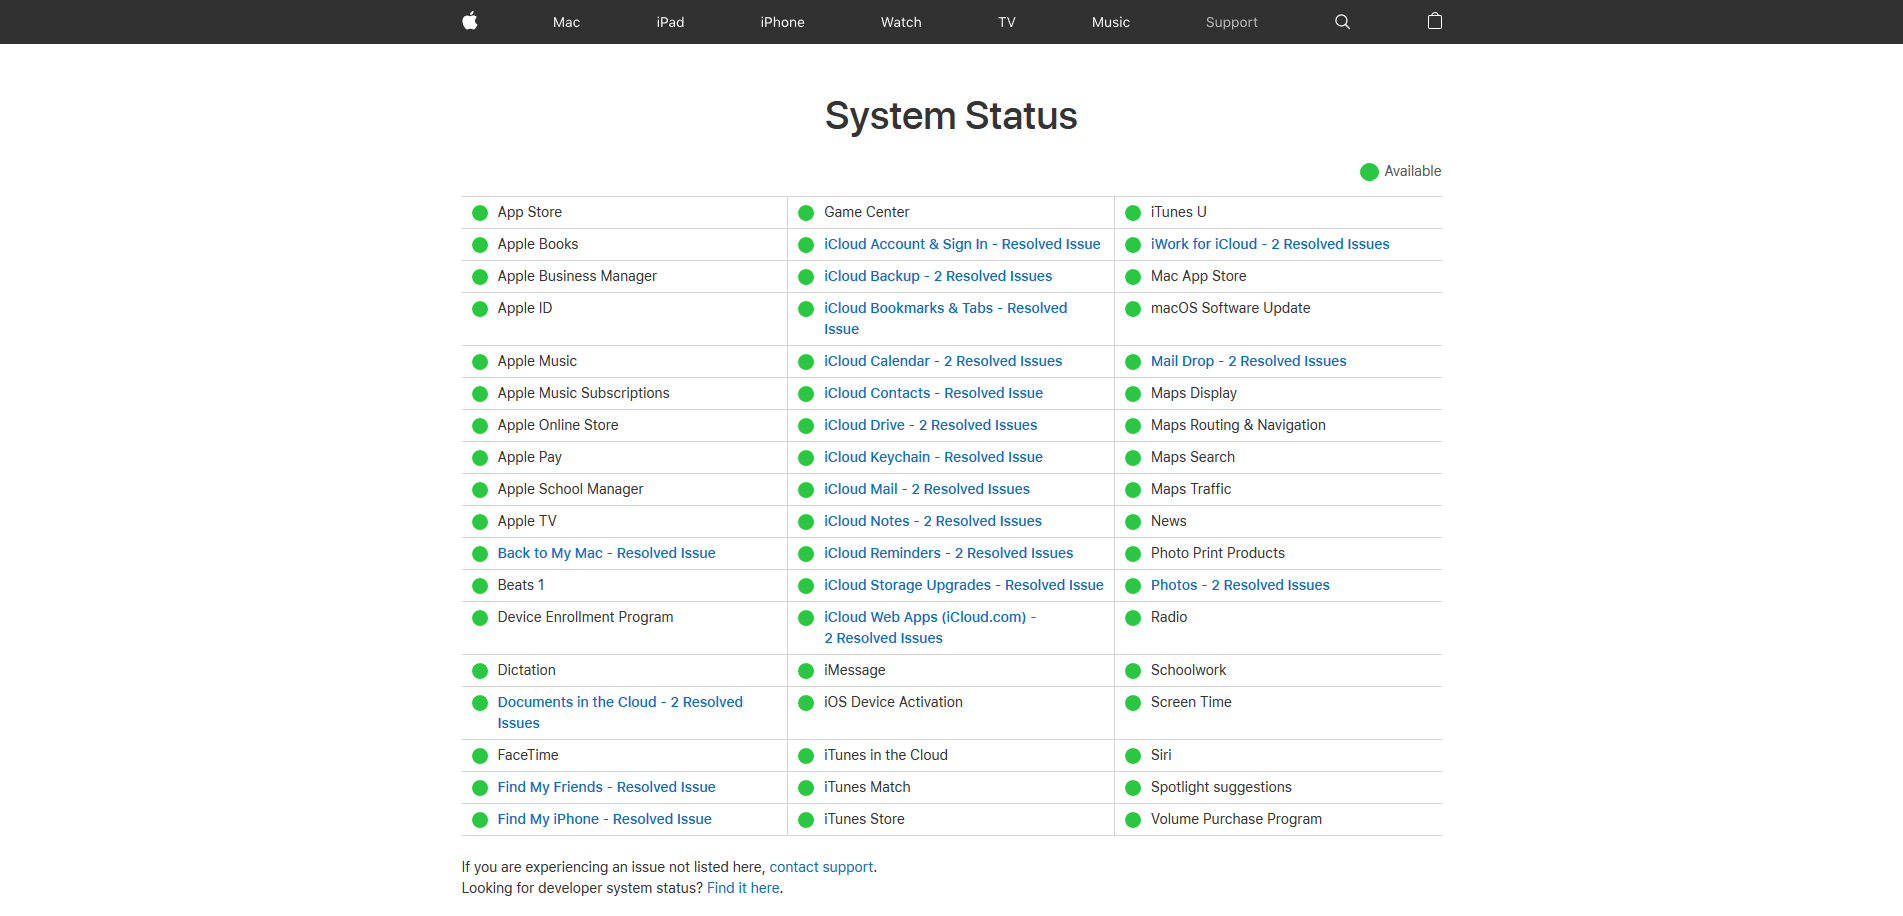Click green status dot beside Screen Time

1133,703
